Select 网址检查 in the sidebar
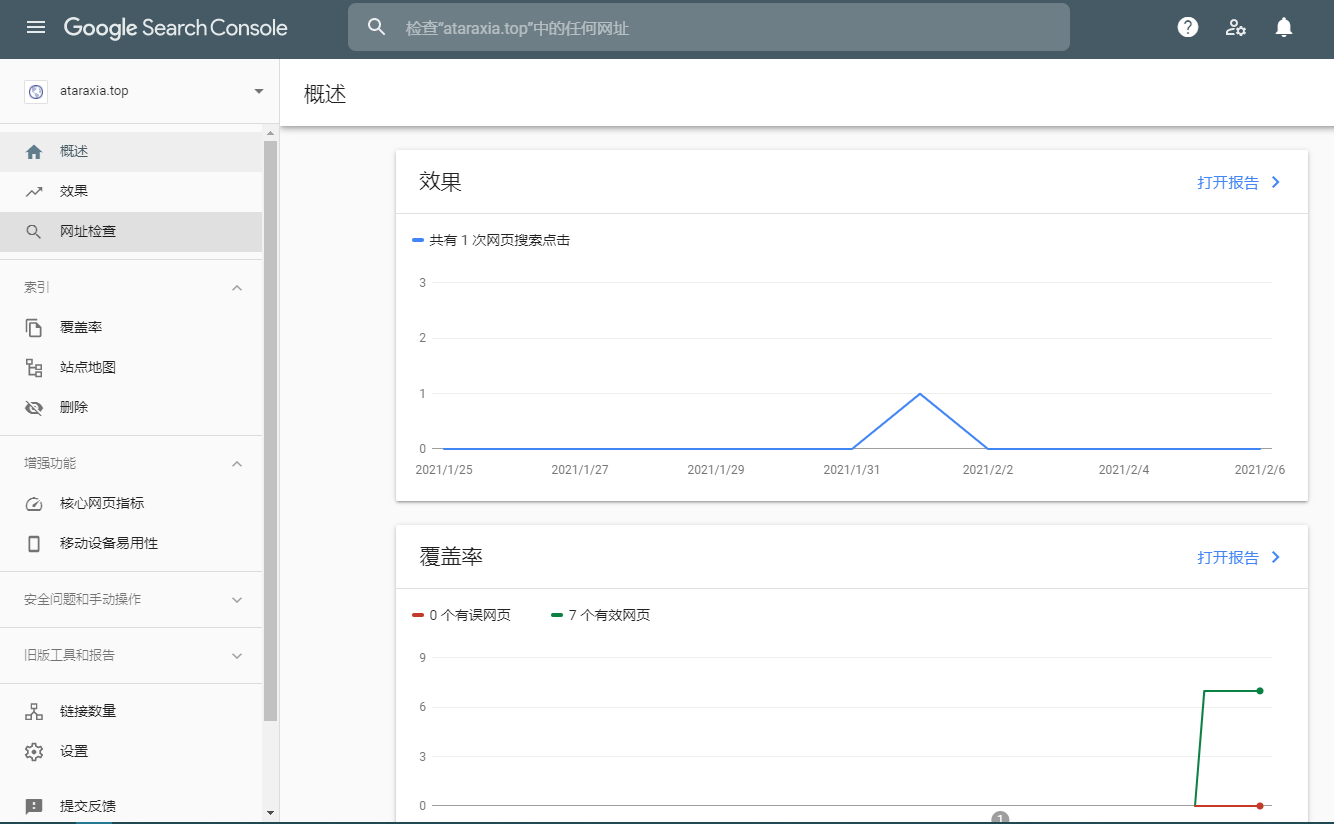Viewport: 1334px width, 824px height. (x=131, y=232)
